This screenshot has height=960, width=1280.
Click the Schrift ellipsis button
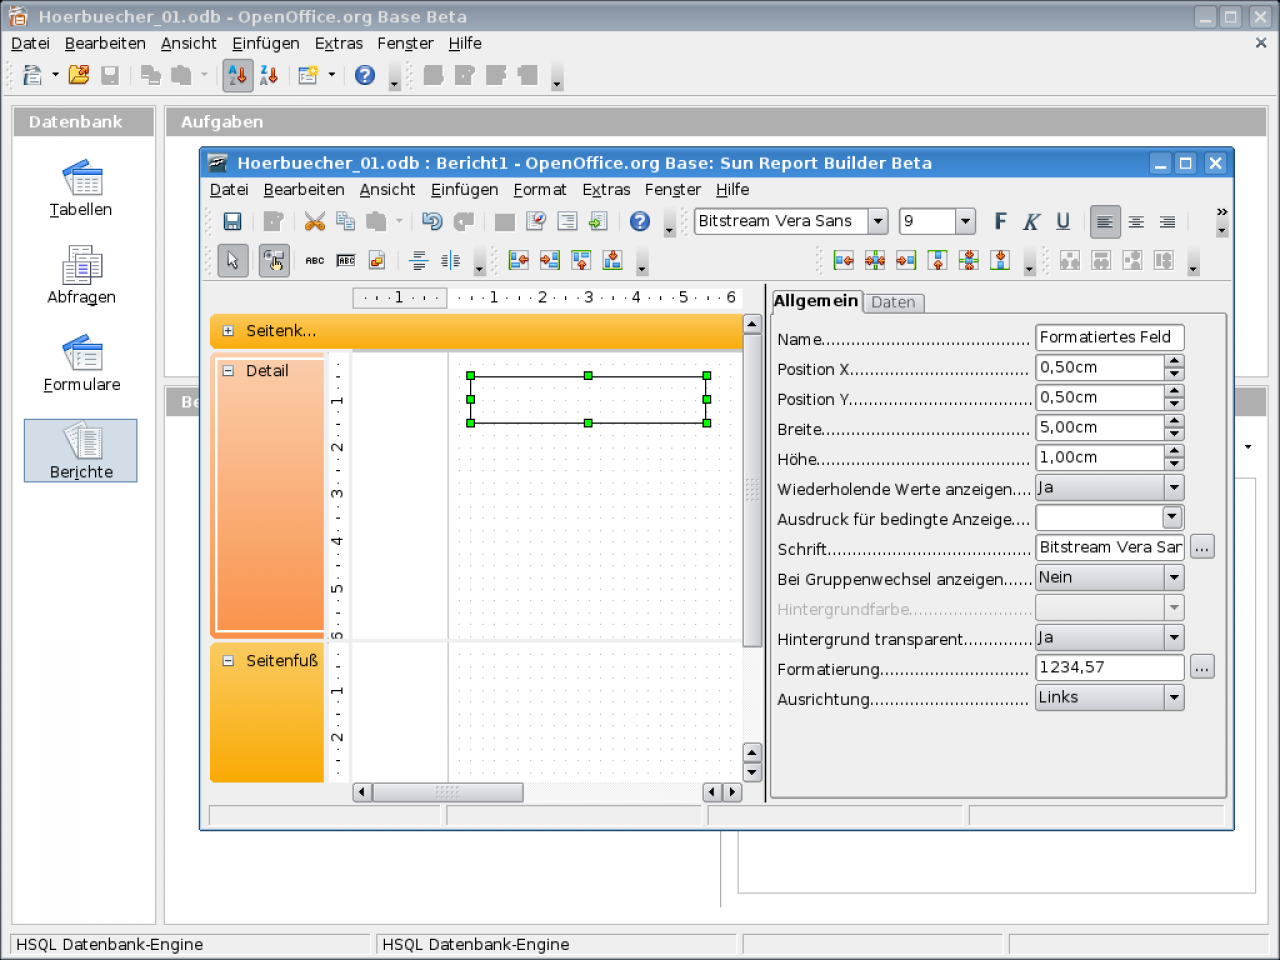click(x=1202, y=547)
